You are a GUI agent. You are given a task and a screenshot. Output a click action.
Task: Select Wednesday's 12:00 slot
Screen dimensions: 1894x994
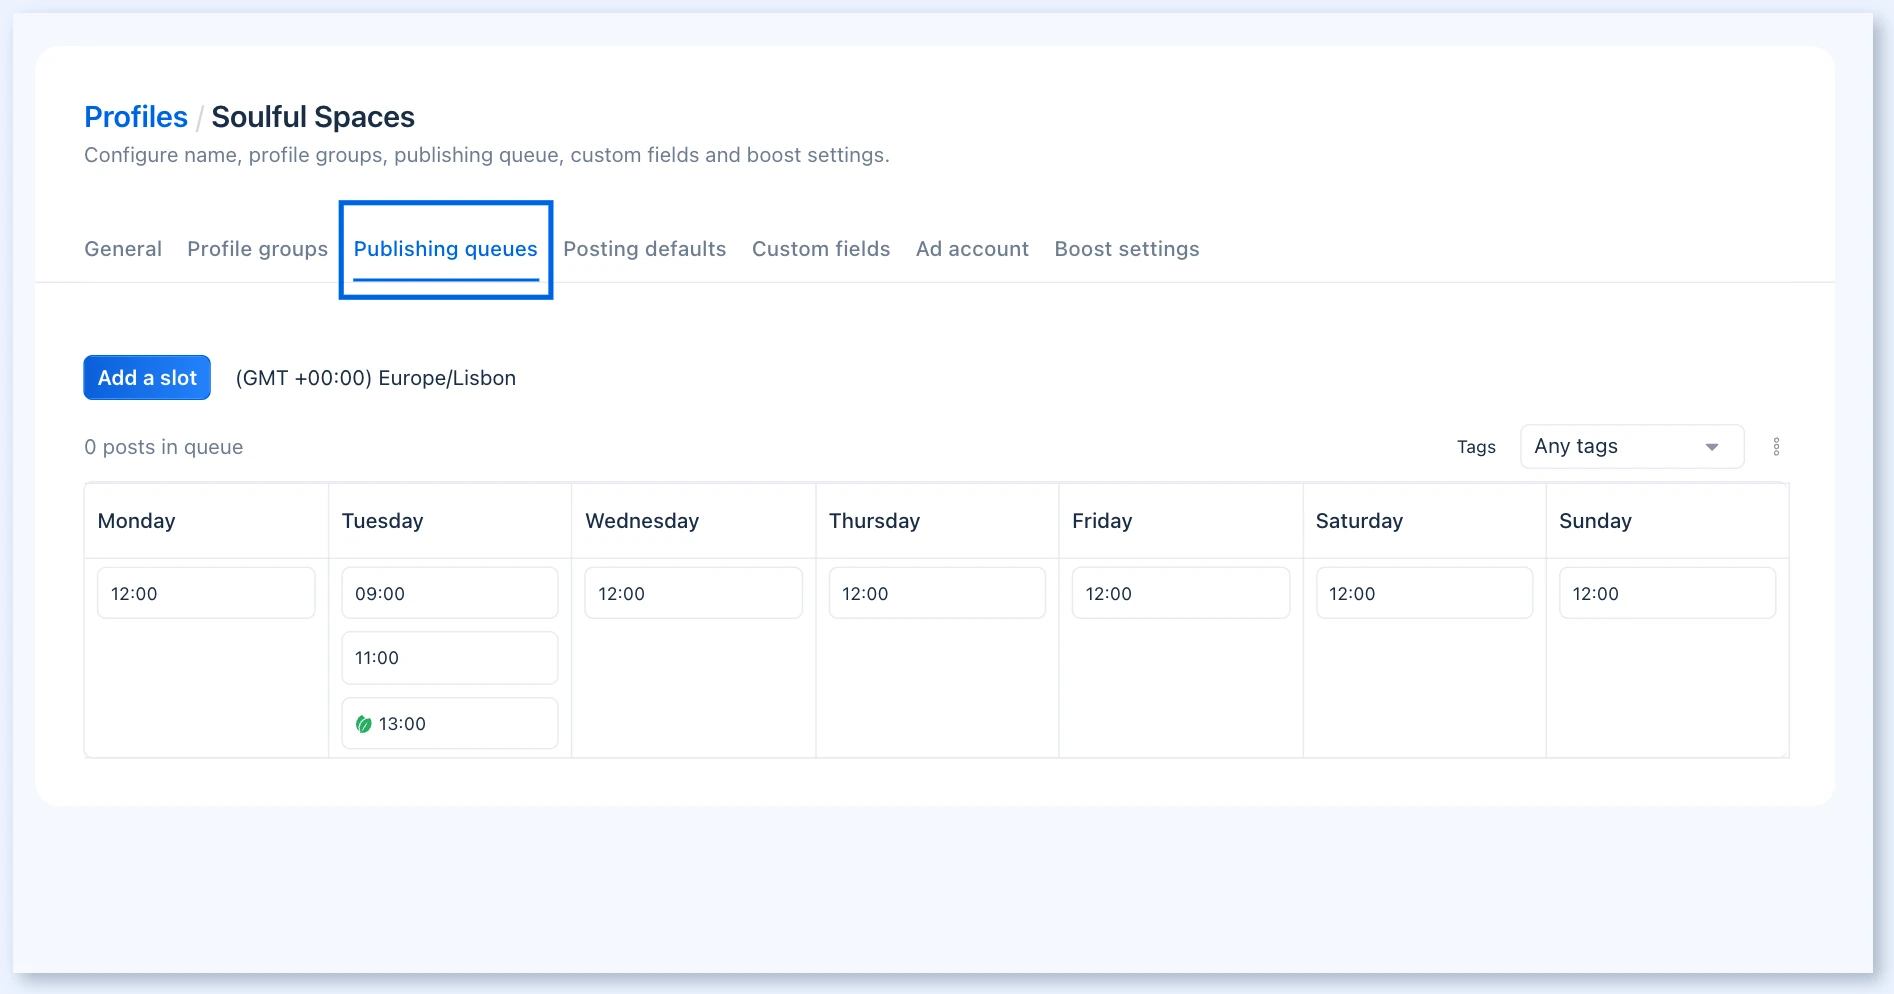(693, 593)
